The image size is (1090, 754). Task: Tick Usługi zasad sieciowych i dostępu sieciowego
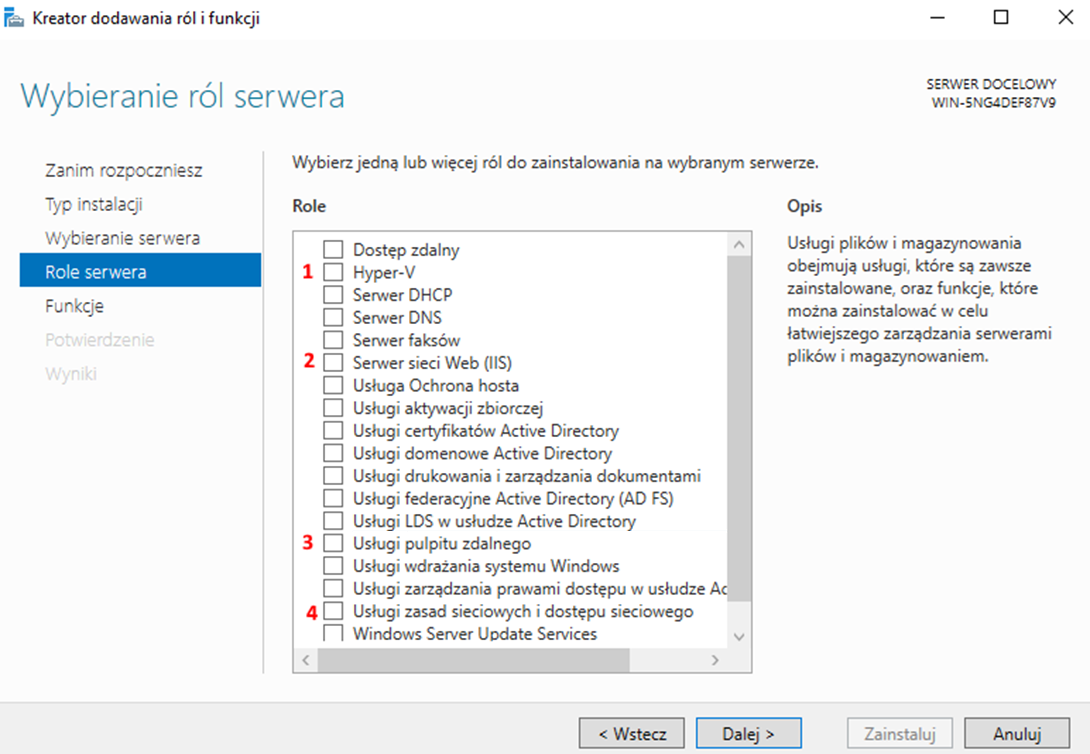[333, 611]
